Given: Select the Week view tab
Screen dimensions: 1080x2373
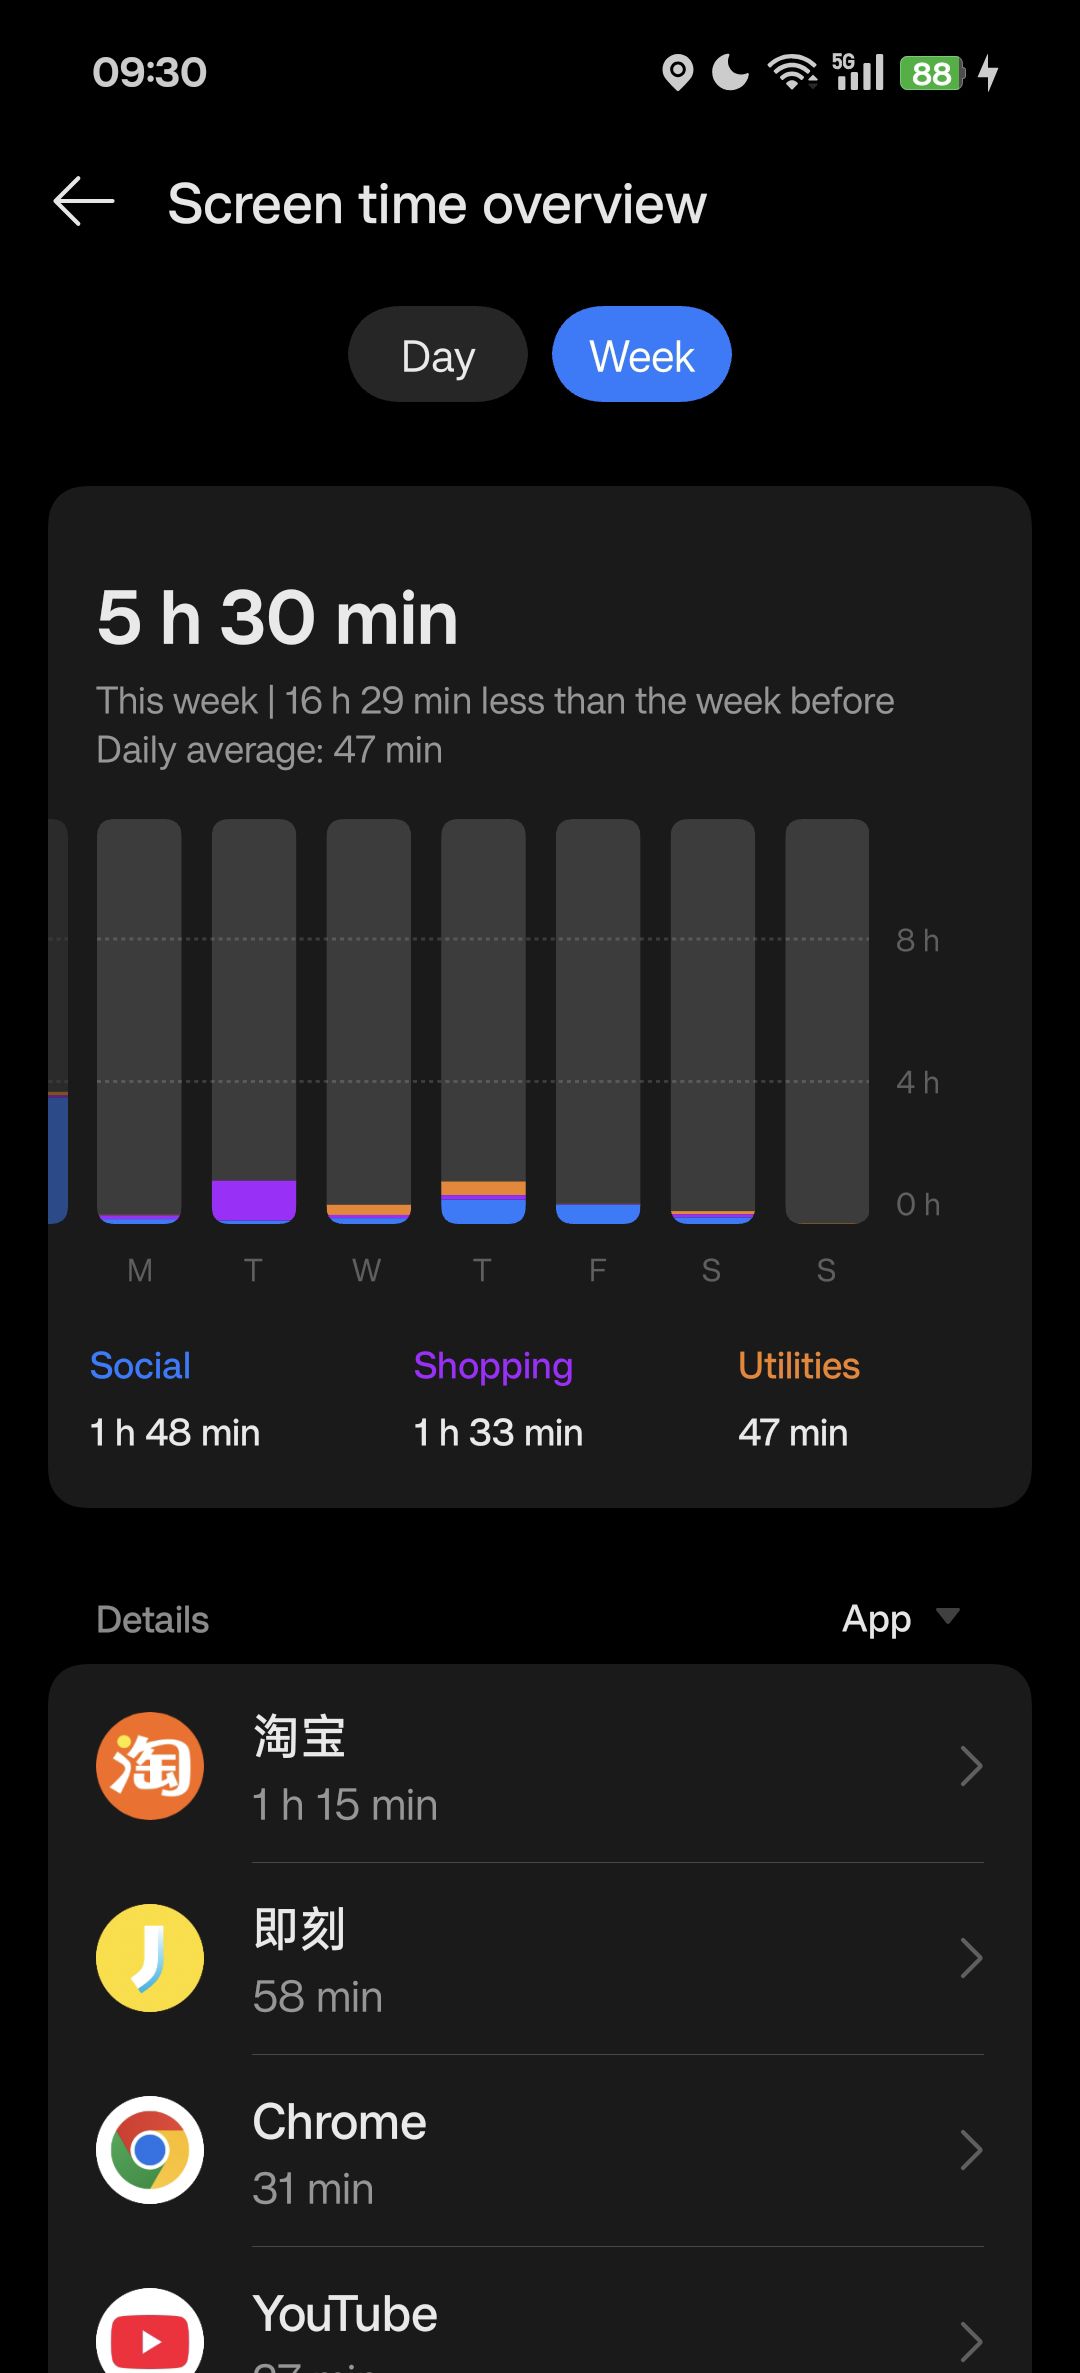Looking at the screenshot, I should coord(642,355).
